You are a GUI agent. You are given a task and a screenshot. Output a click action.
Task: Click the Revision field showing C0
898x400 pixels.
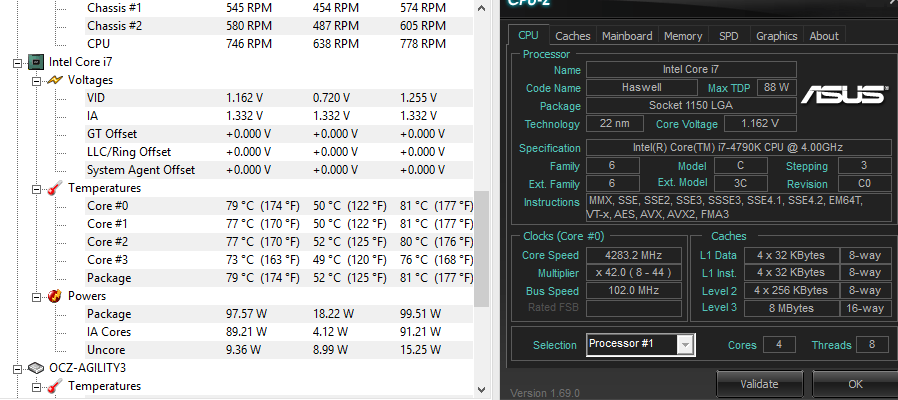pyautogui.click(x=864, y=183)
